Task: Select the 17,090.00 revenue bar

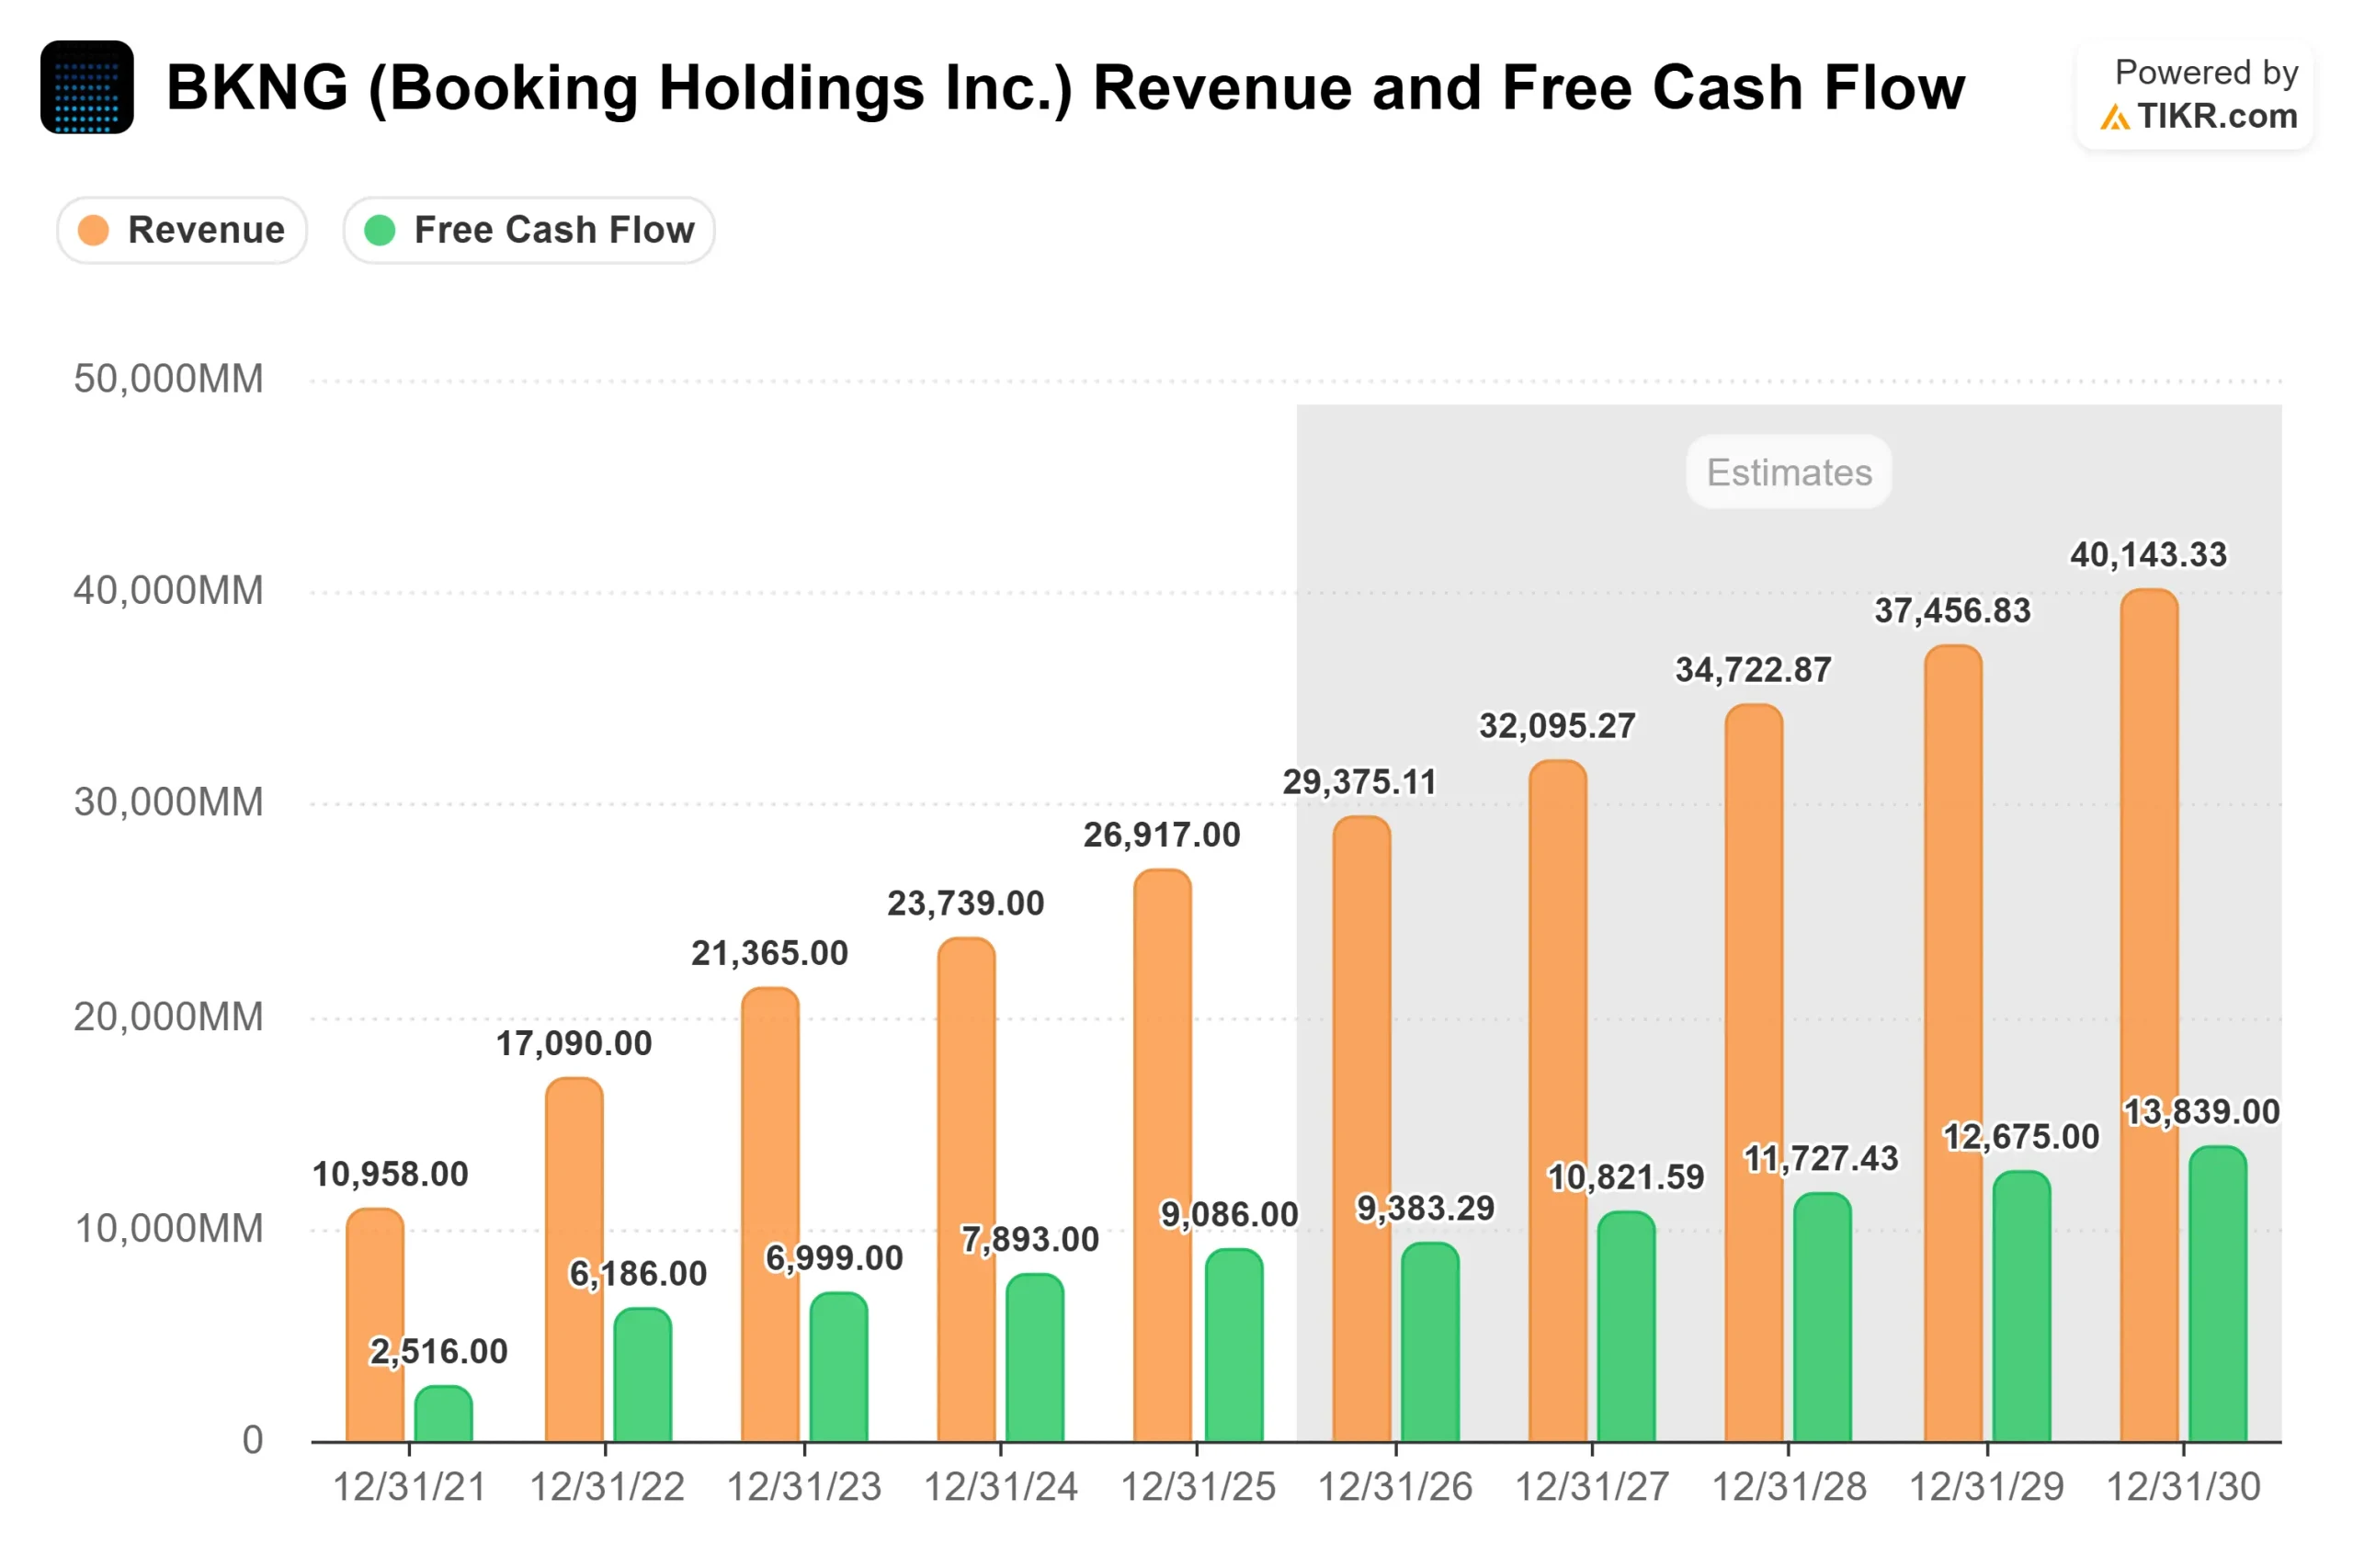Action: pyautogui.click(x=574, y=1259)
